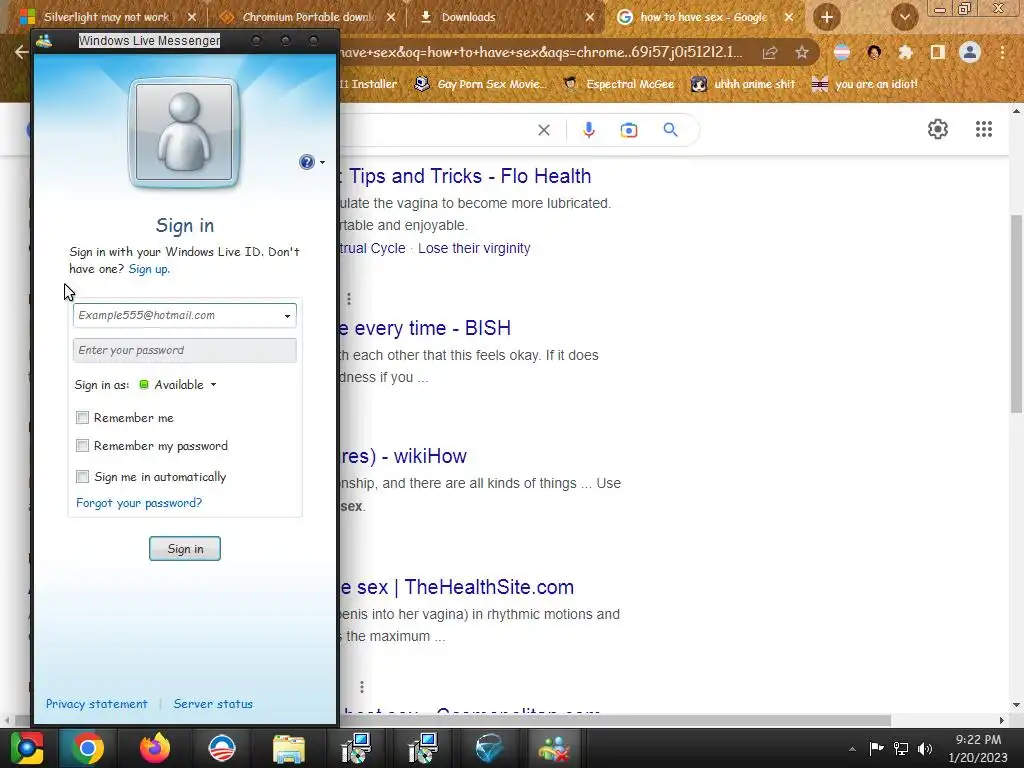Click the Messenger title bar icon
This screenshot has width=1024, height=768.
(44, 40)
